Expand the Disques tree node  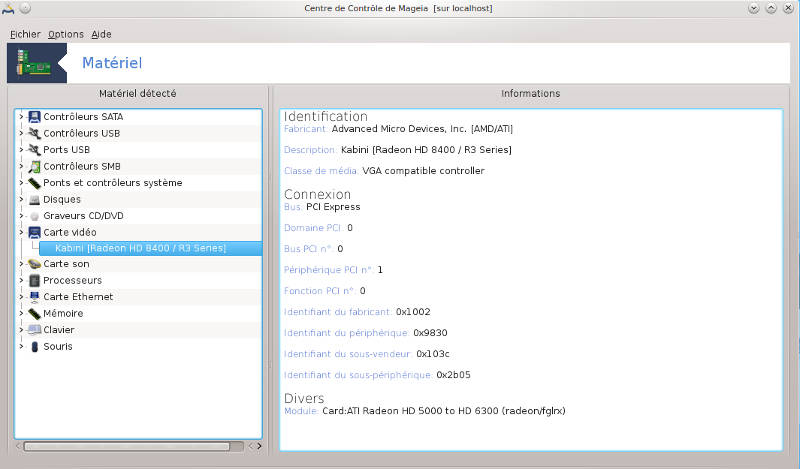pos(21,200)
